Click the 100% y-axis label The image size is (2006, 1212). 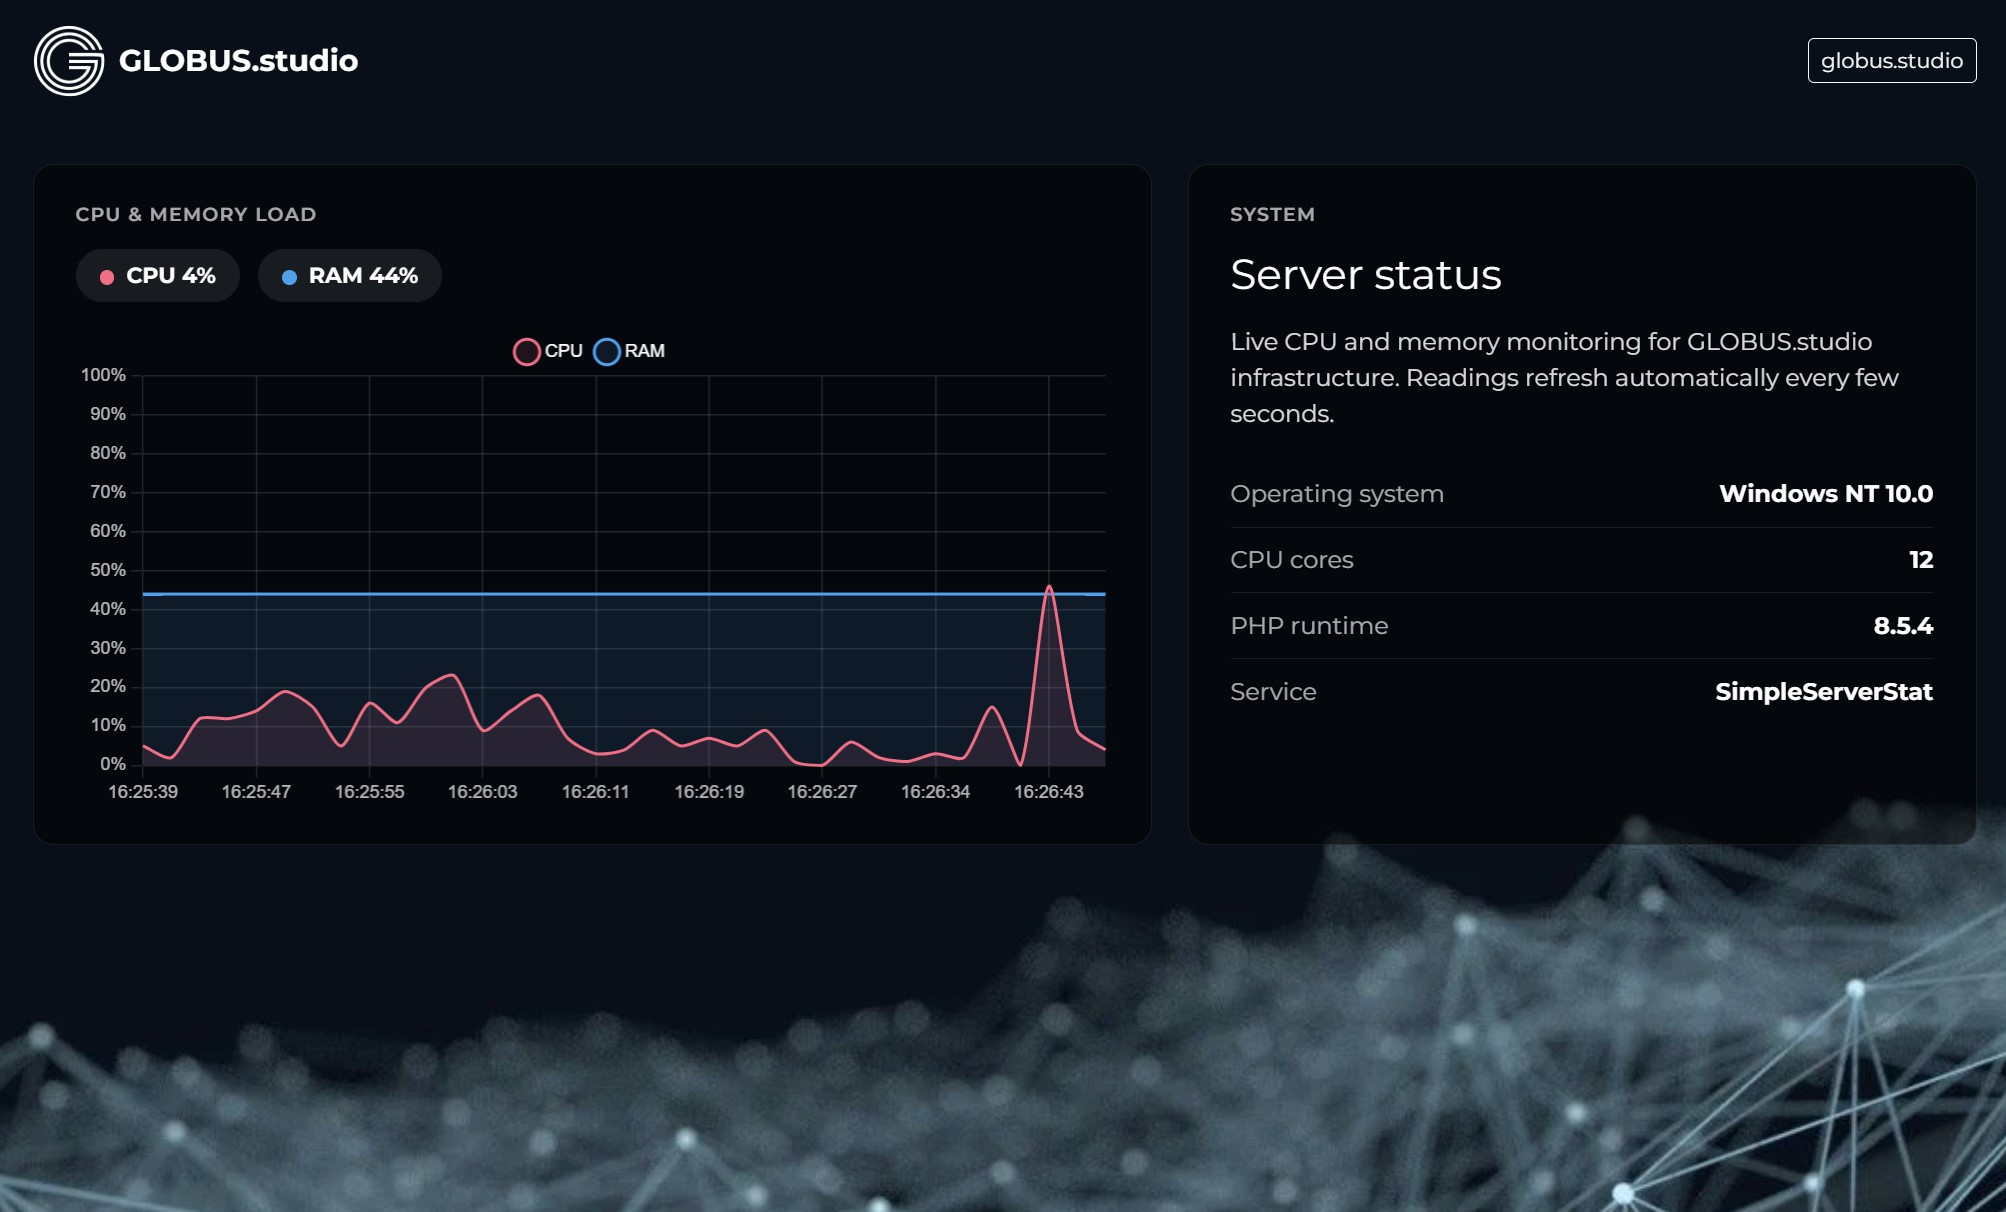103,375
